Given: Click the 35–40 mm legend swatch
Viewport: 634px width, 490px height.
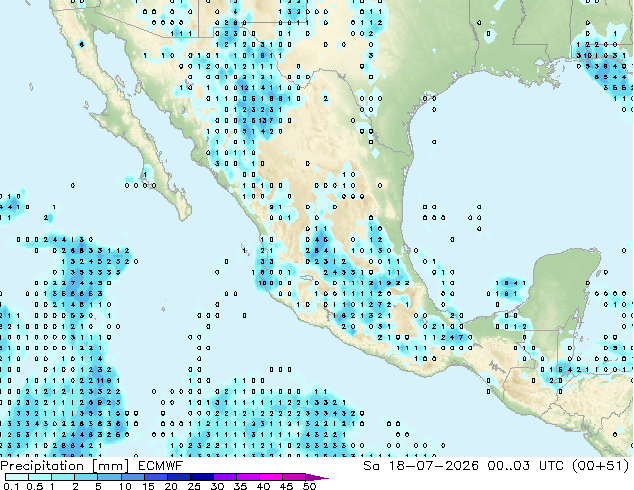Looking at the screenshot, I should coord(248,477).
